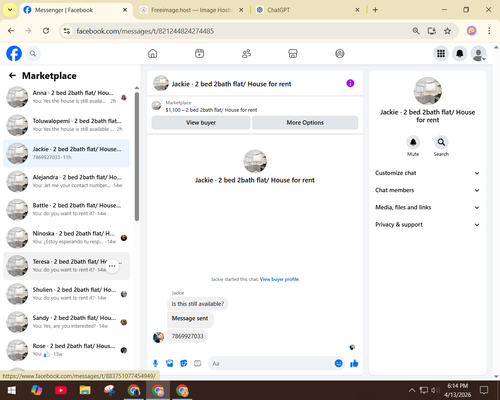Open conversation information purple icon
Image resolution: width=500 pixels, height=400 pixels.
click(x=350, y=83)
